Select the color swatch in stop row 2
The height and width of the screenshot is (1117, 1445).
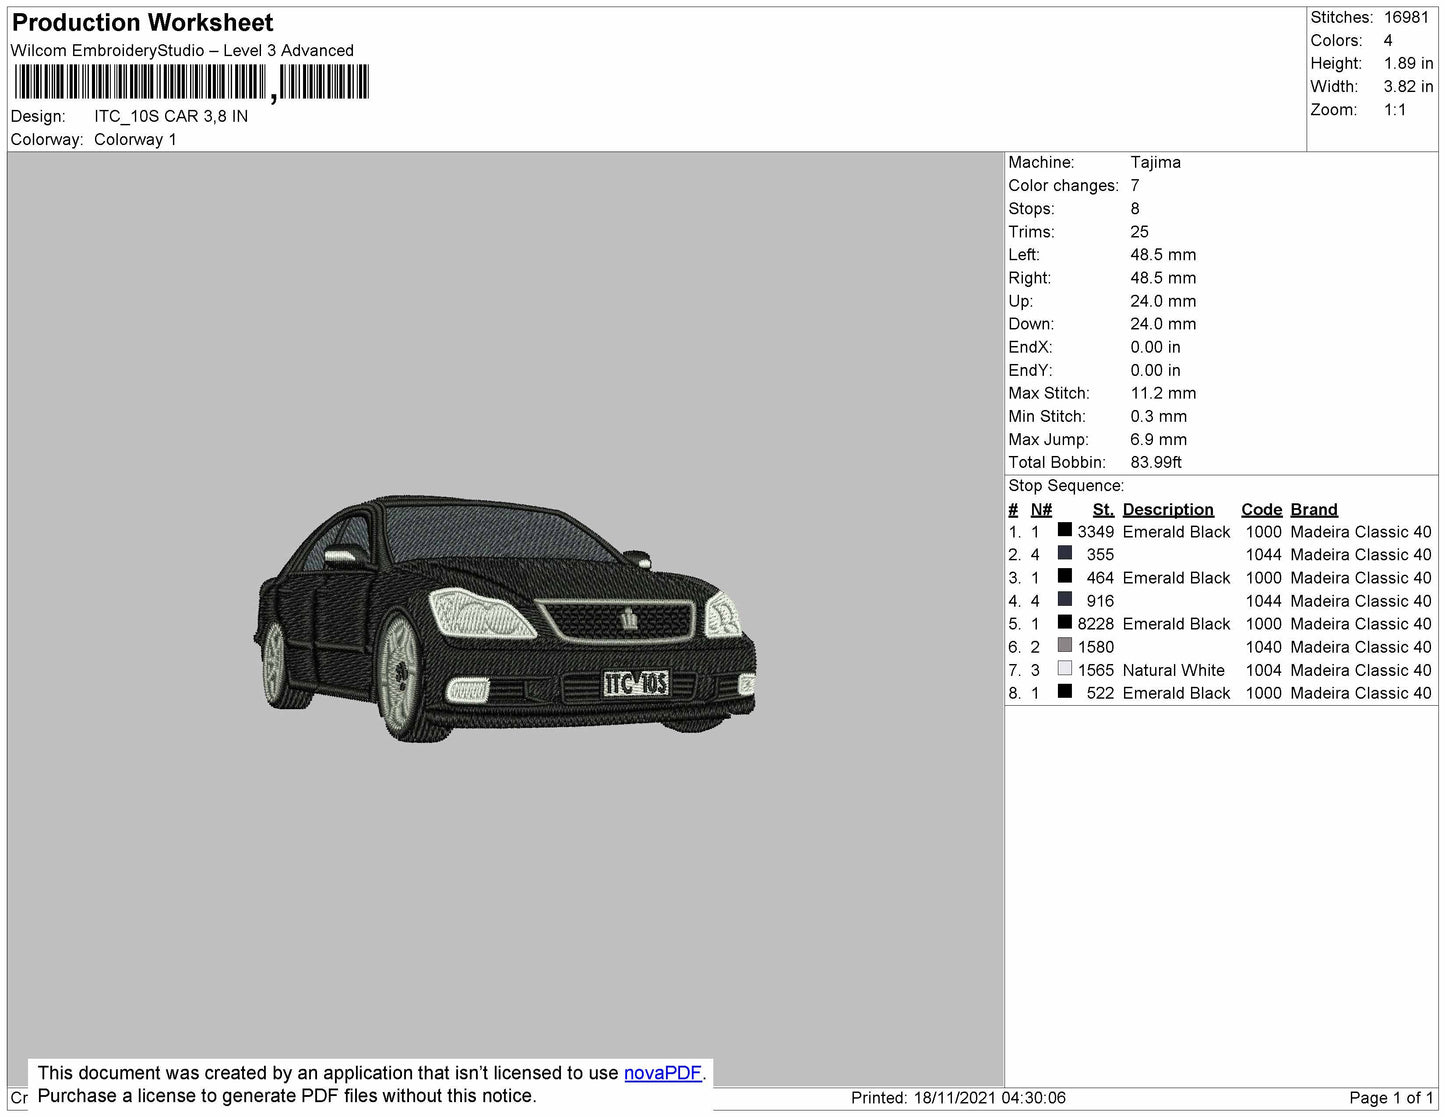(x=1065, y=553)
